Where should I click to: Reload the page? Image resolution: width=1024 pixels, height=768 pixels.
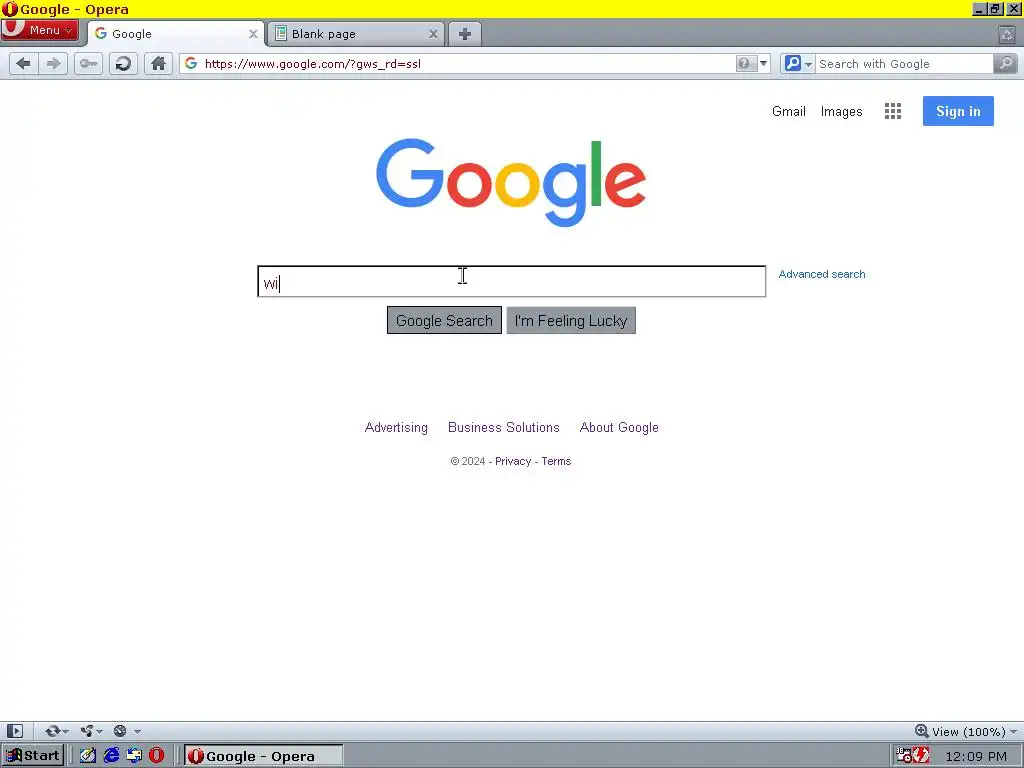(123, 63)
